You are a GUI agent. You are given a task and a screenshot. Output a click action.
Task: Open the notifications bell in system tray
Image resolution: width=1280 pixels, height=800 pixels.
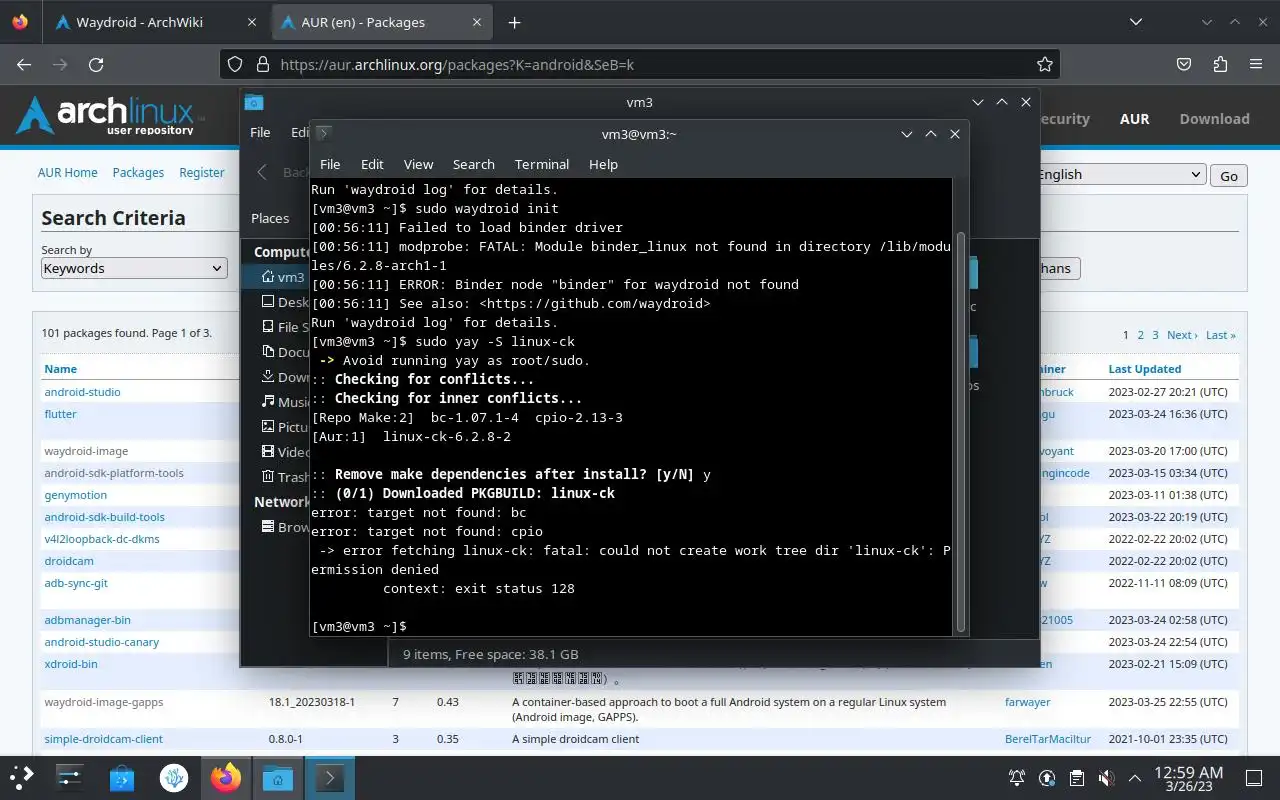pos(1017,777)
